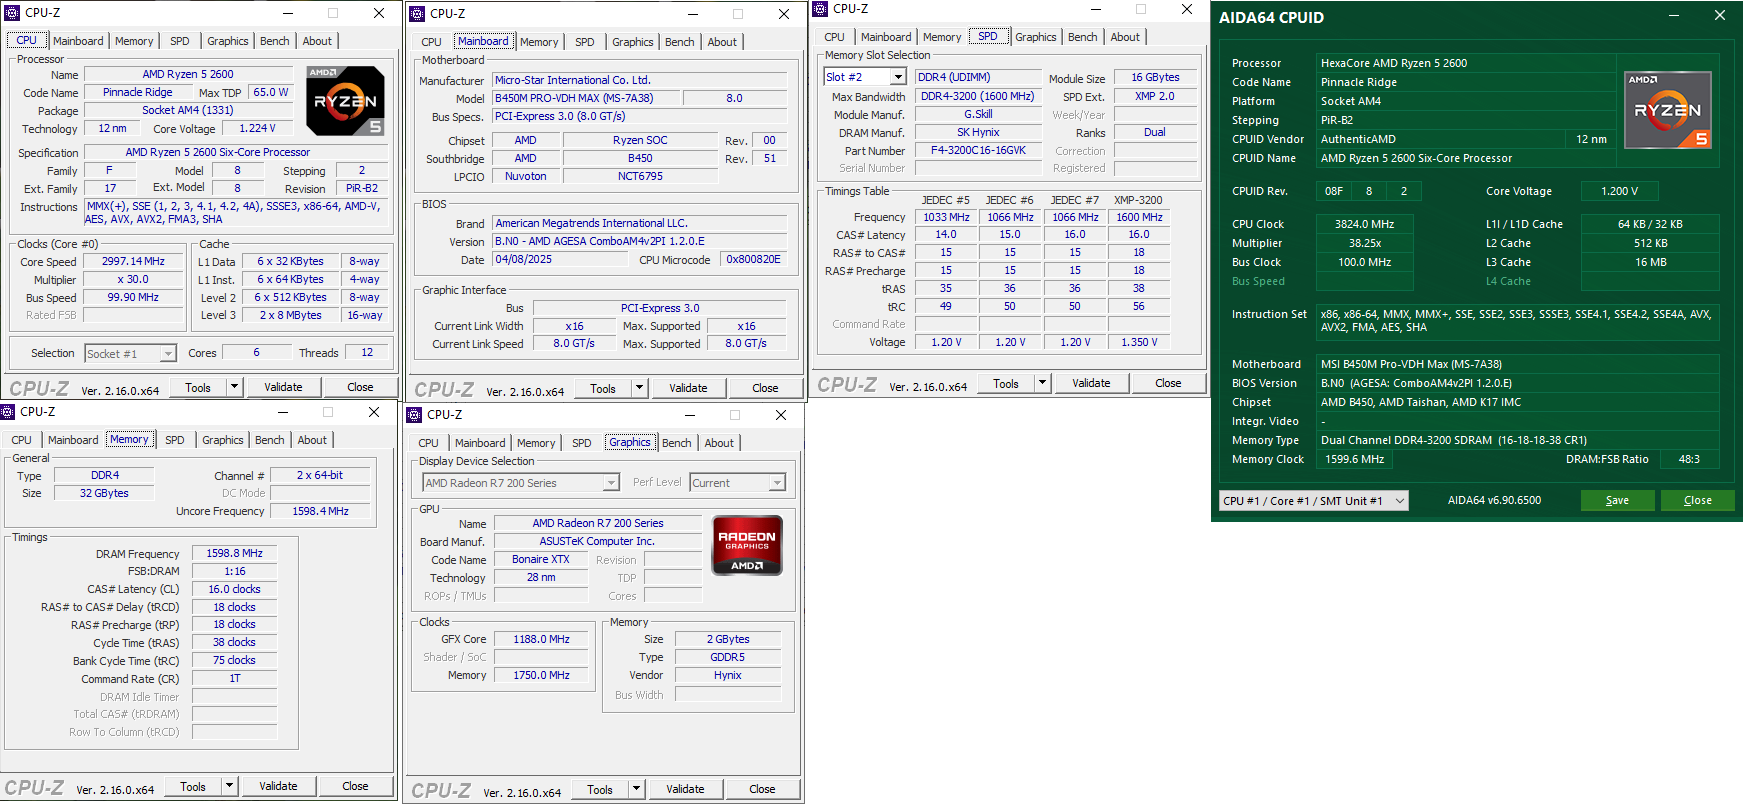Select the SPD tab in the Memory timings window

pyautogui.click(x=175, y=440)
